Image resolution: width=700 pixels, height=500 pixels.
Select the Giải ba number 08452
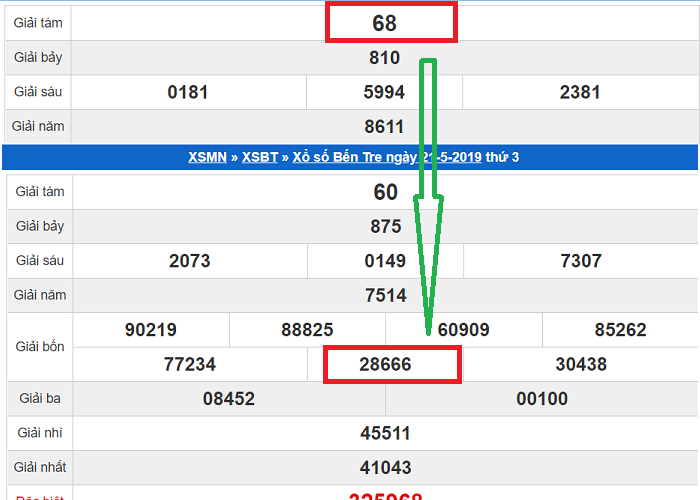coord(229,399)
